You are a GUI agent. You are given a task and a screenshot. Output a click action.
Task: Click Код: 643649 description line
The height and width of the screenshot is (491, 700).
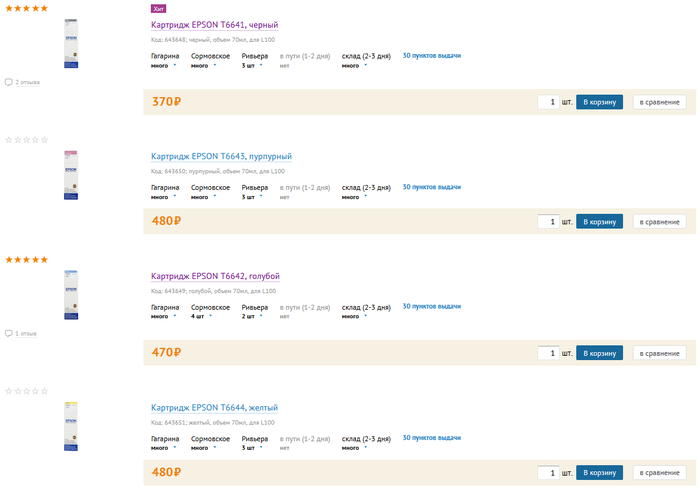(x=213, y=291)
